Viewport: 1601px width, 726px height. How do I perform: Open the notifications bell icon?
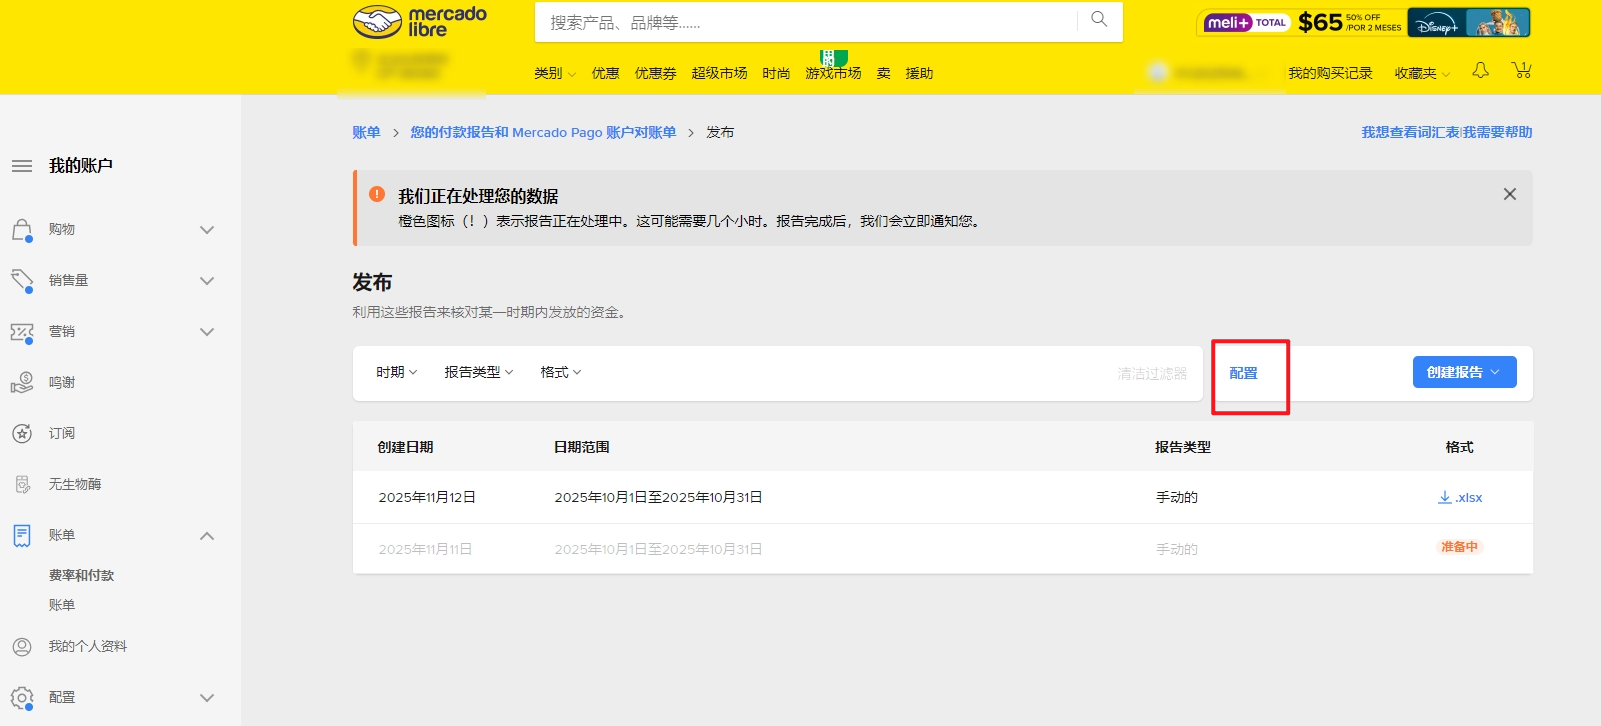(1480, 70)
